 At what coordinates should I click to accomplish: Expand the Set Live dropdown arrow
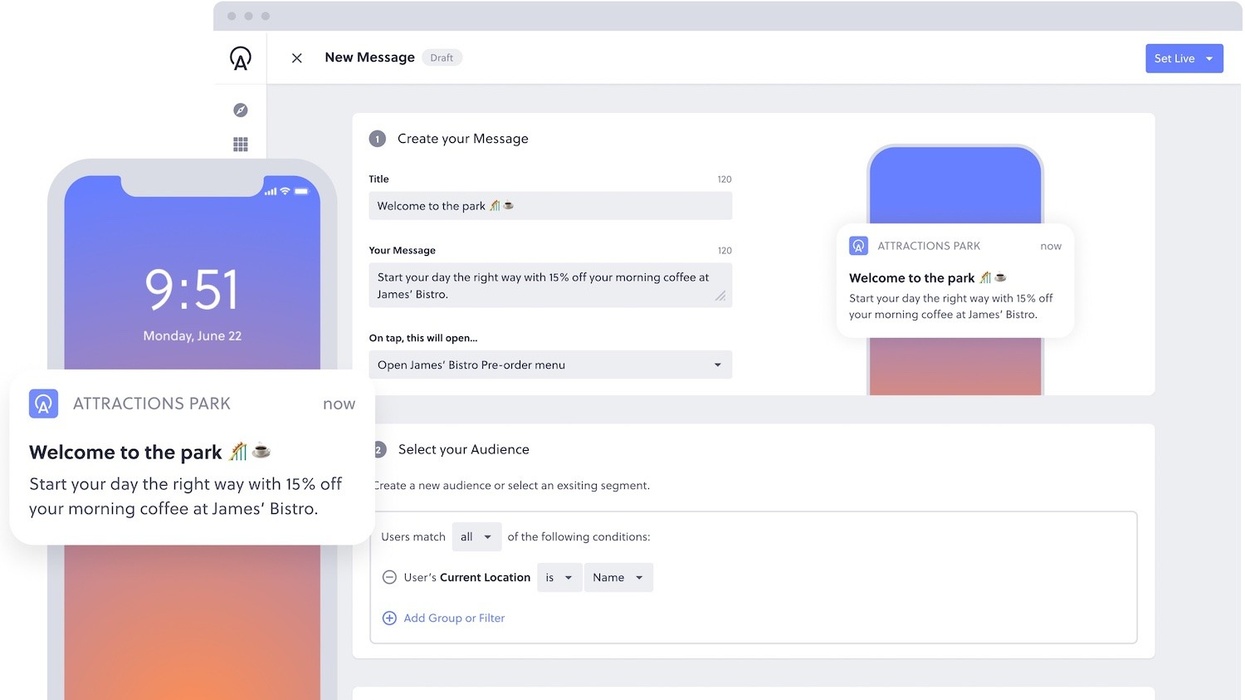(x=1209, y=59)
